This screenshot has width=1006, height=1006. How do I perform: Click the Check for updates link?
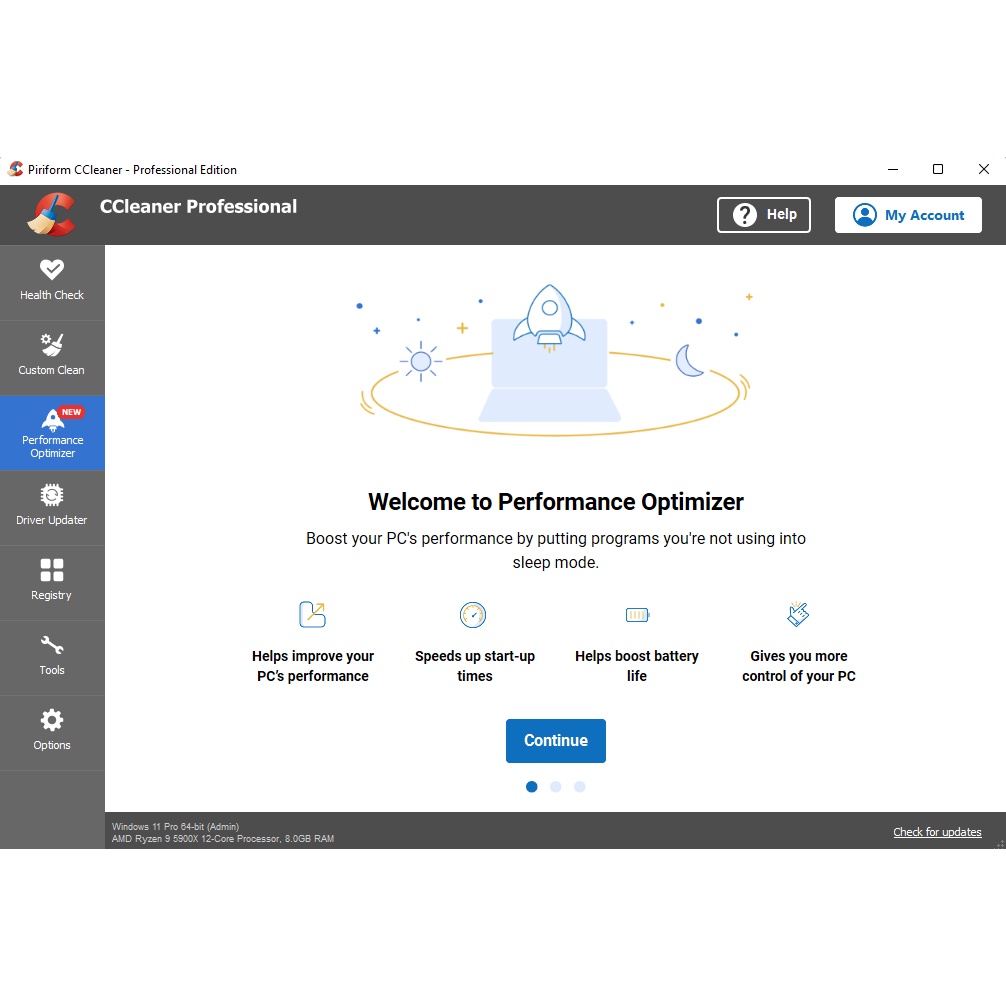click(x=937, y=832)
